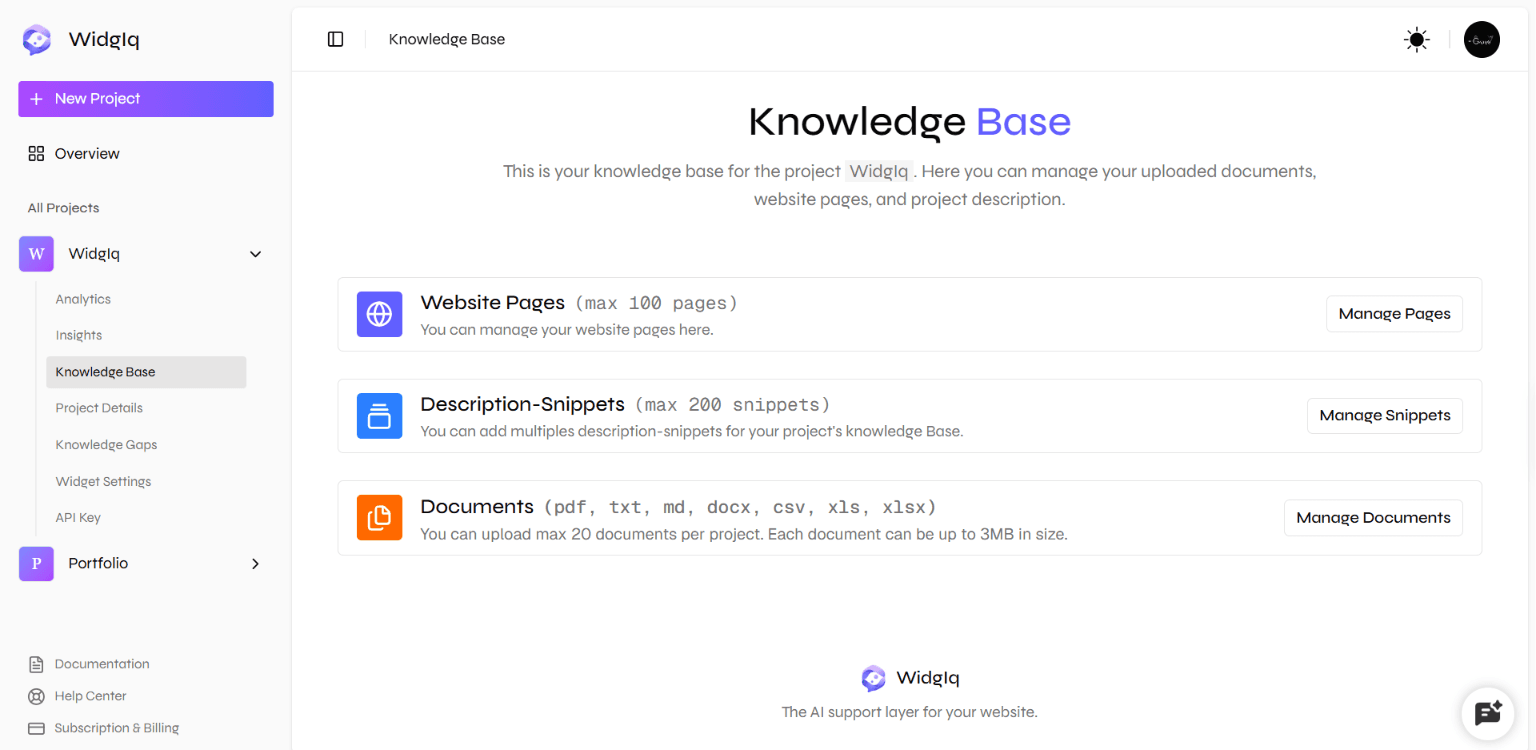Click the Documents heading text

click(477, 506)
